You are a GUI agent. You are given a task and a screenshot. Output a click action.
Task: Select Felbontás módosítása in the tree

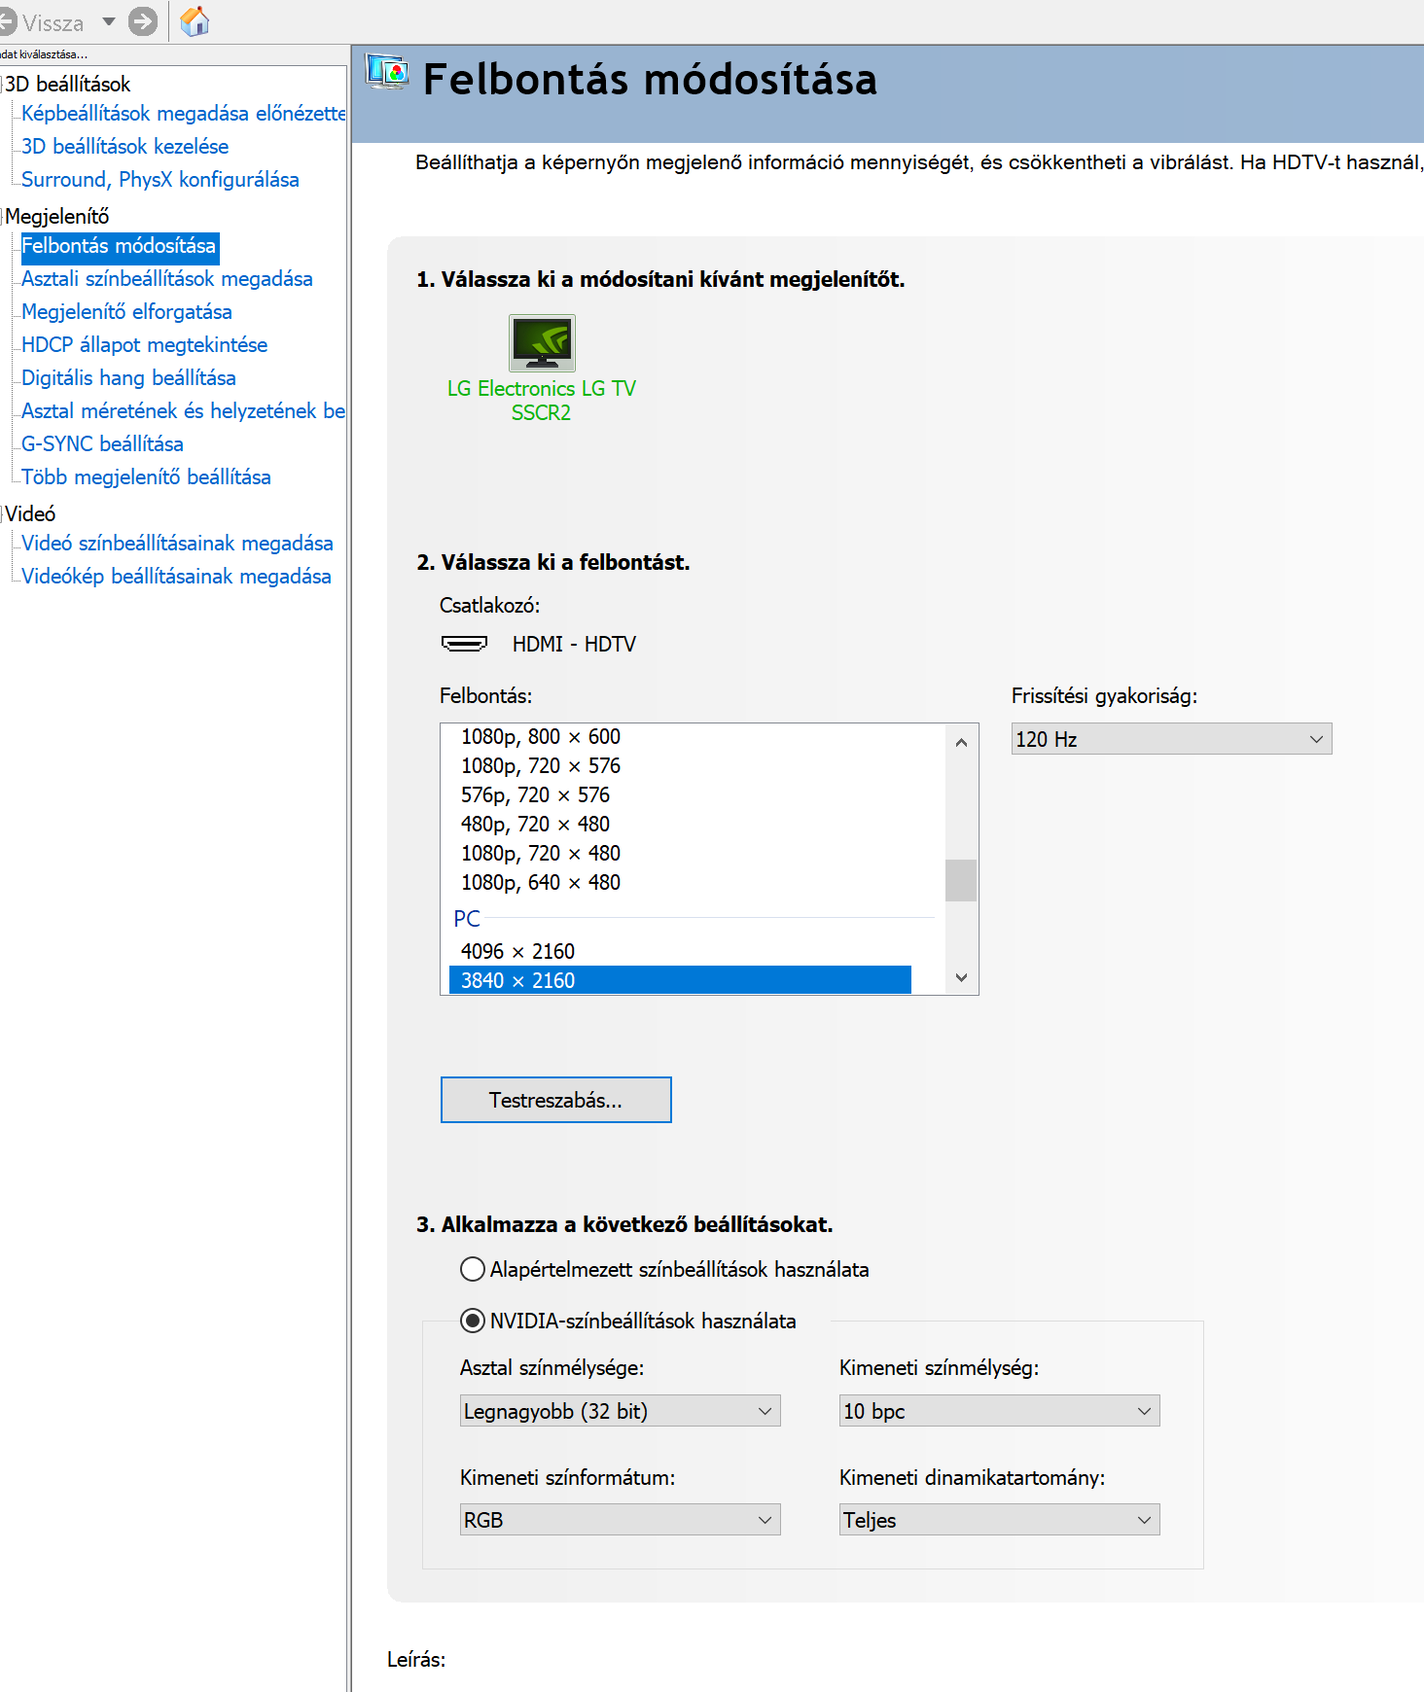pos(119,246)
